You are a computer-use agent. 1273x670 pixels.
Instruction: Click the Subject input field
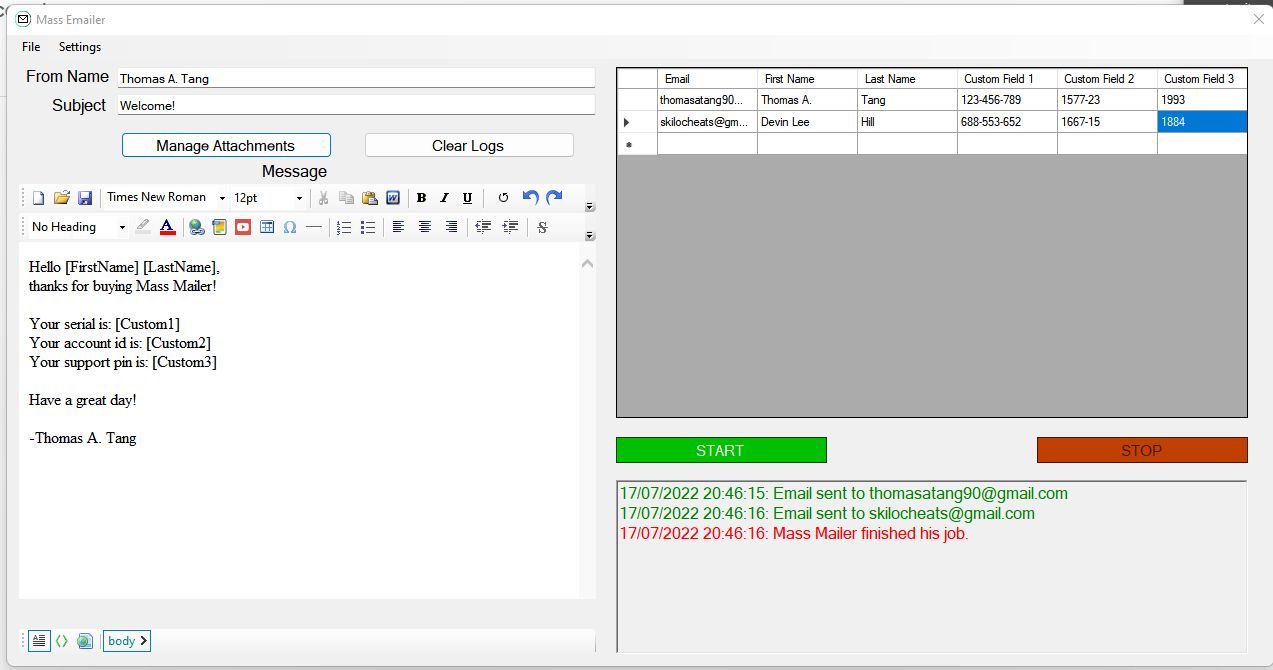(356, 105)
